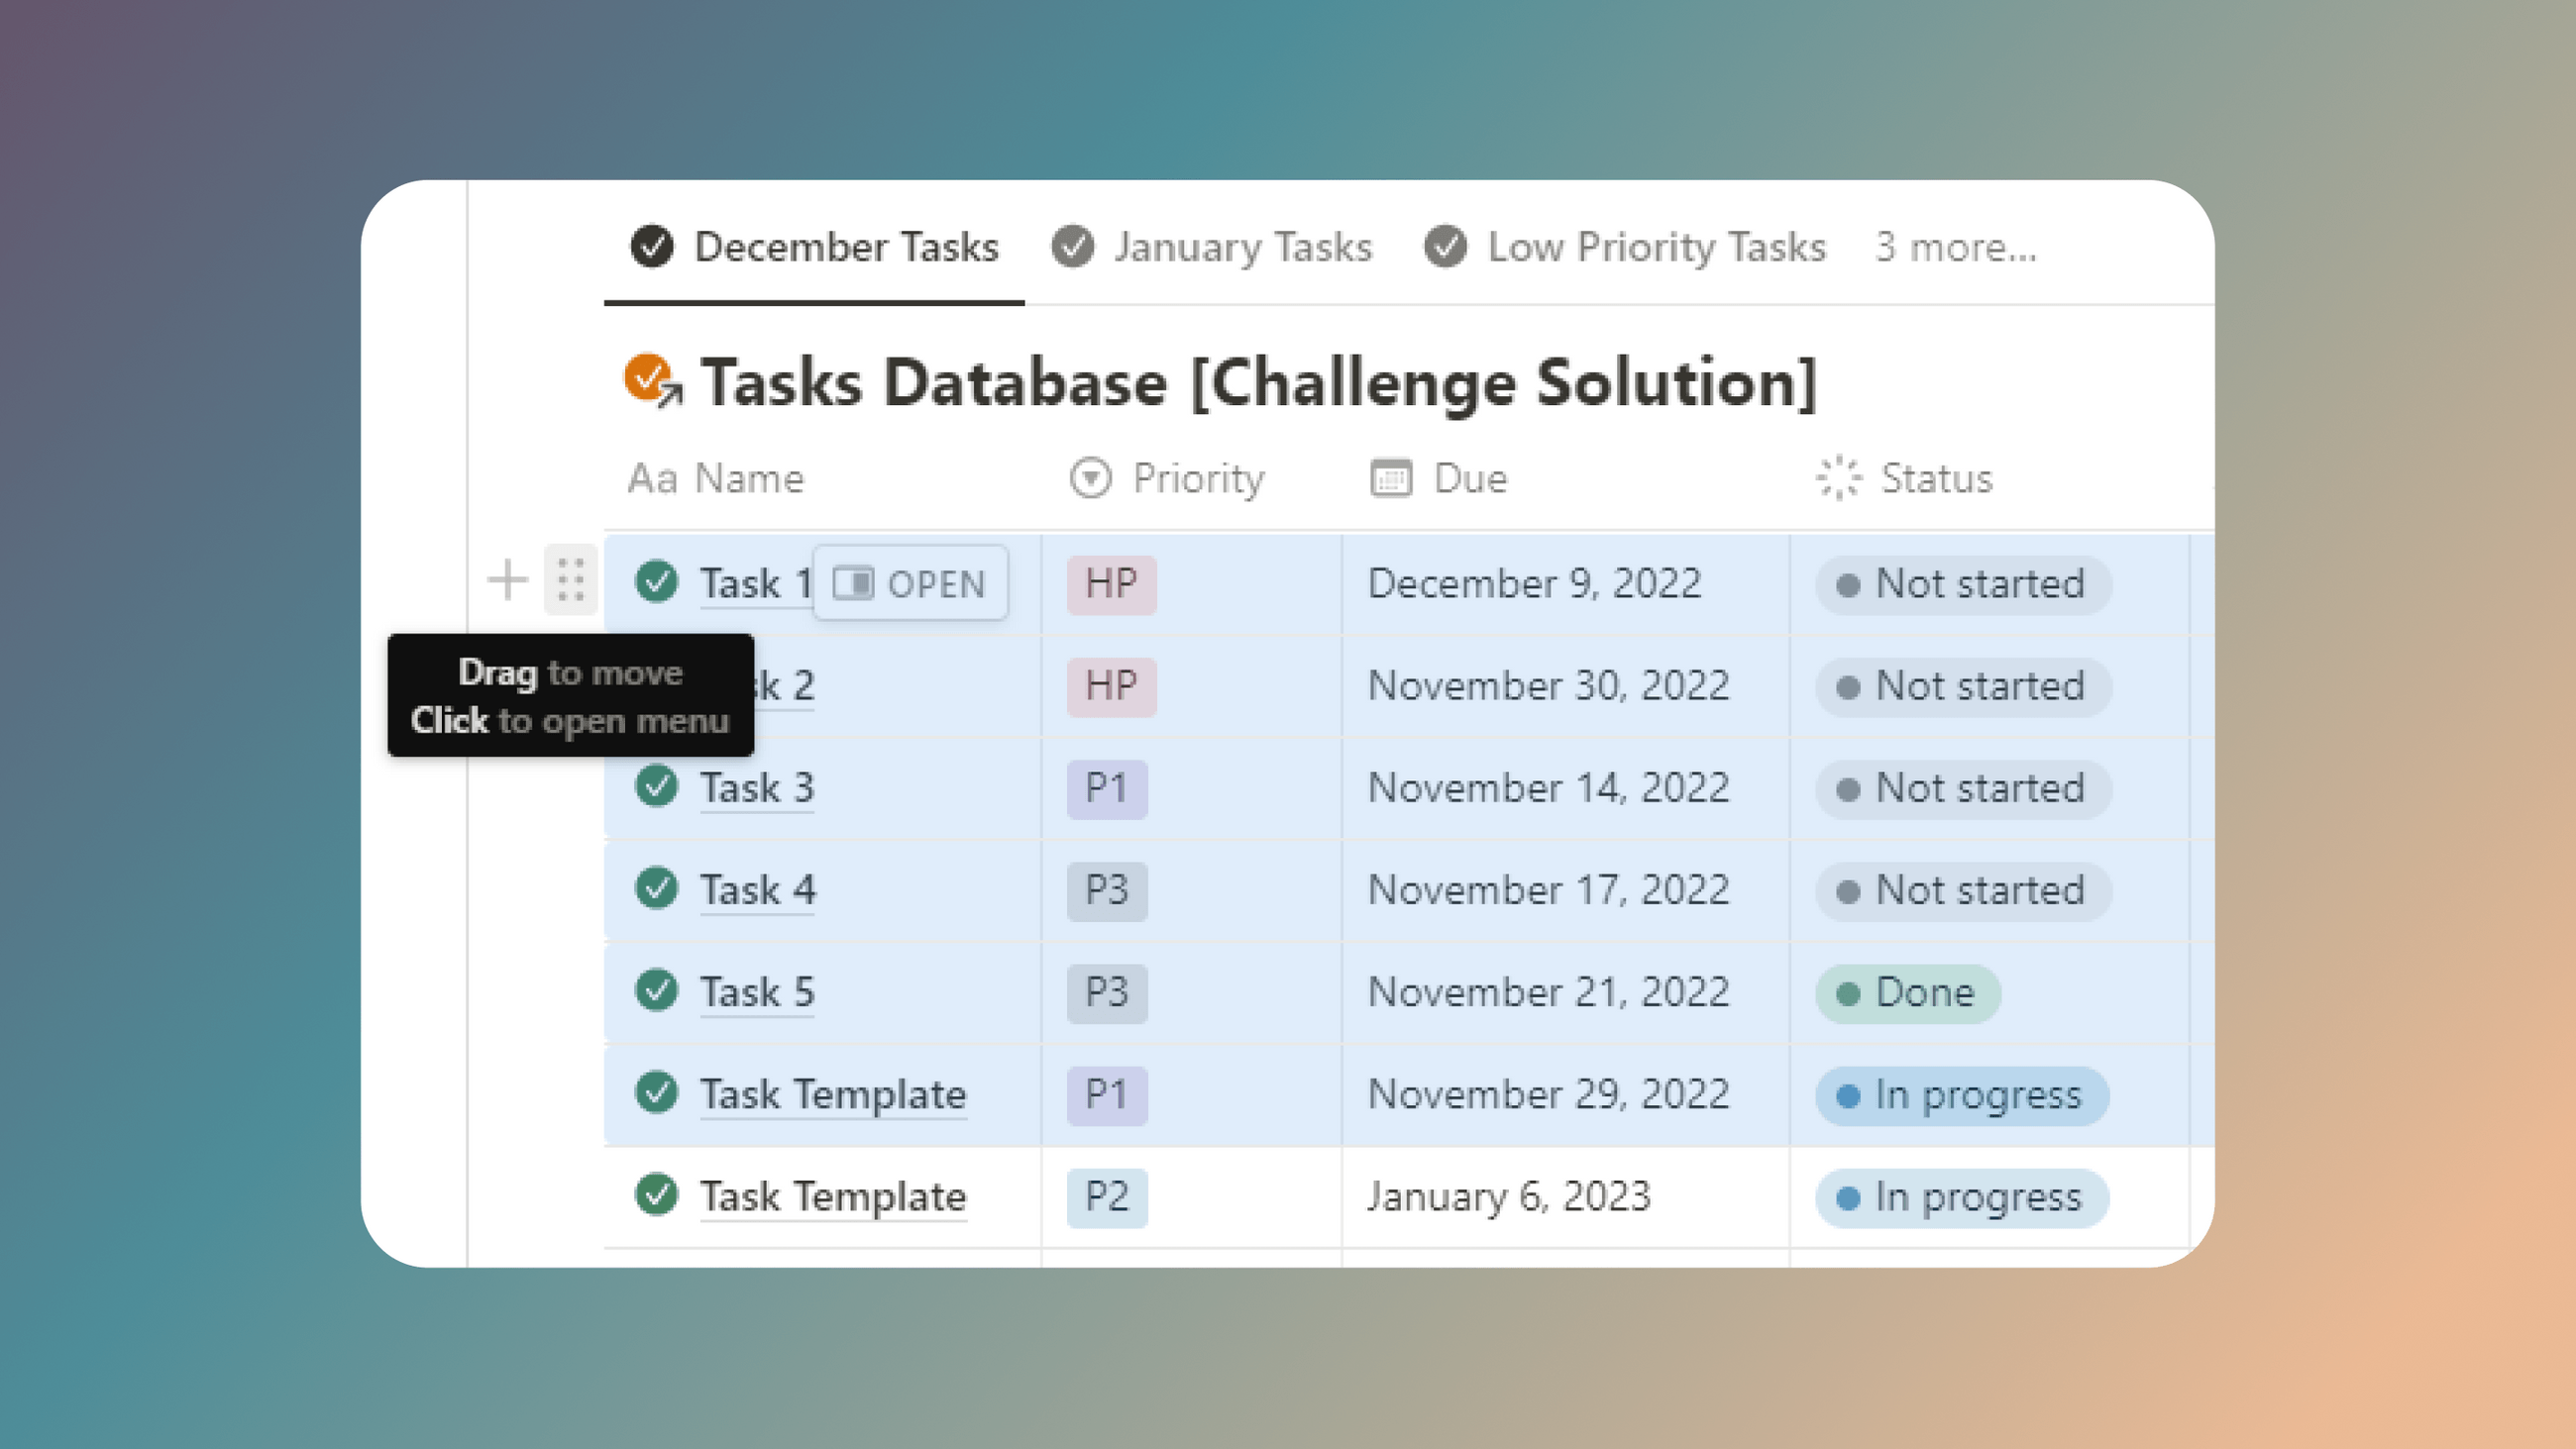Switch to the January Tasks tab
The image size is (2576, 1449).
pos(1242,247)
